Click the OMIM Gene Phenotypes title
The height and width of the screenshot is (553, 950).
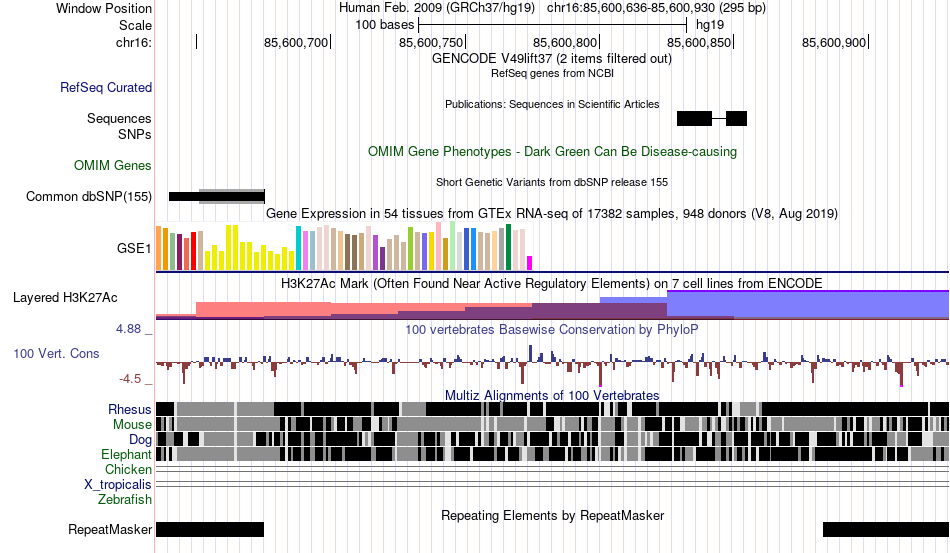coord(552,151)
